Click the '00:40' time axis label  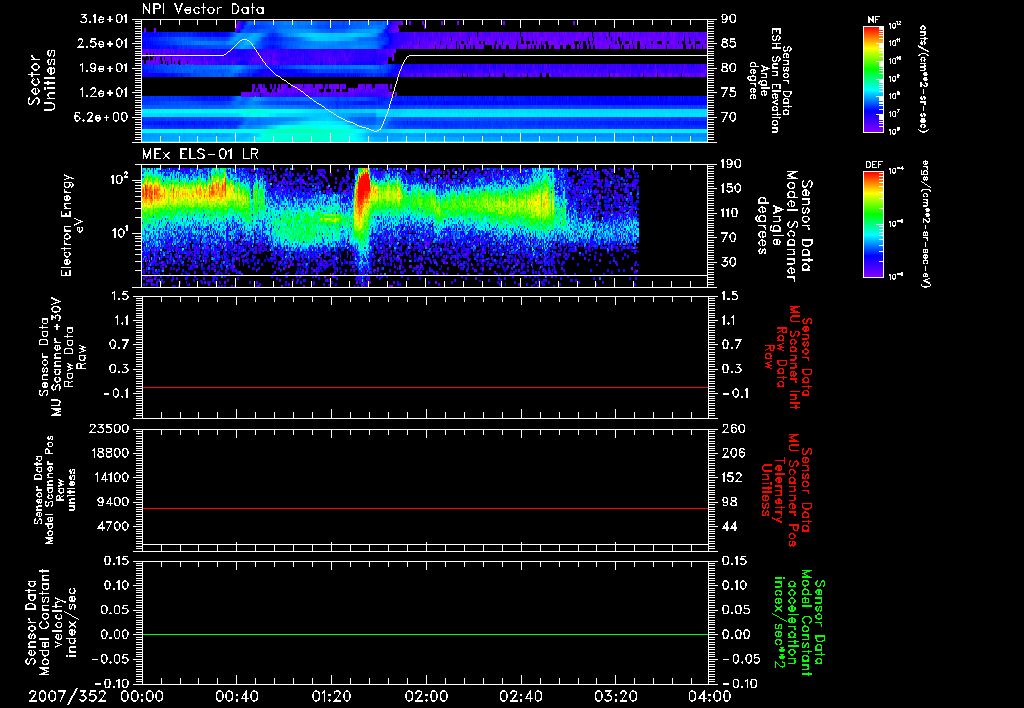tap(236, 696)
